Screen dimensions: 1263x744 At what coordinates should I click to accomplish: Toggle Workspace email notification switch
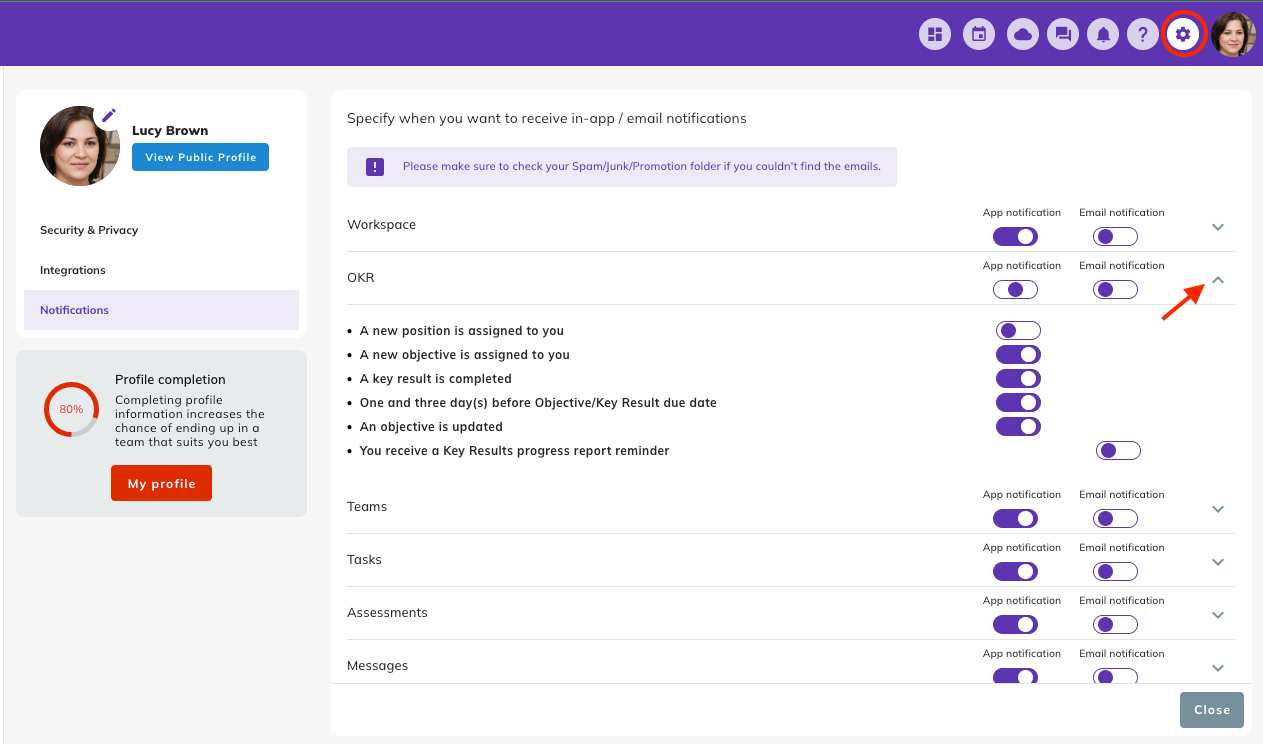(x=1115, y=237)
